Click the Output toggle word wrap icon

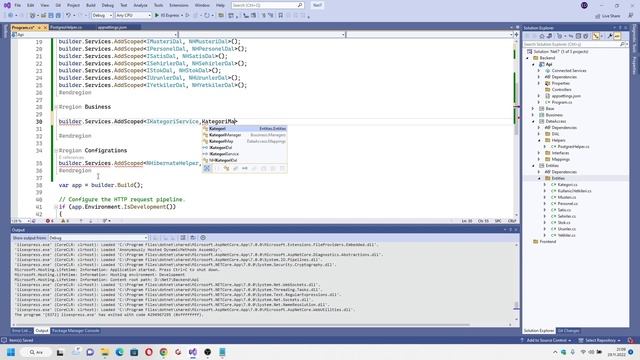click(x=193, y=238)
